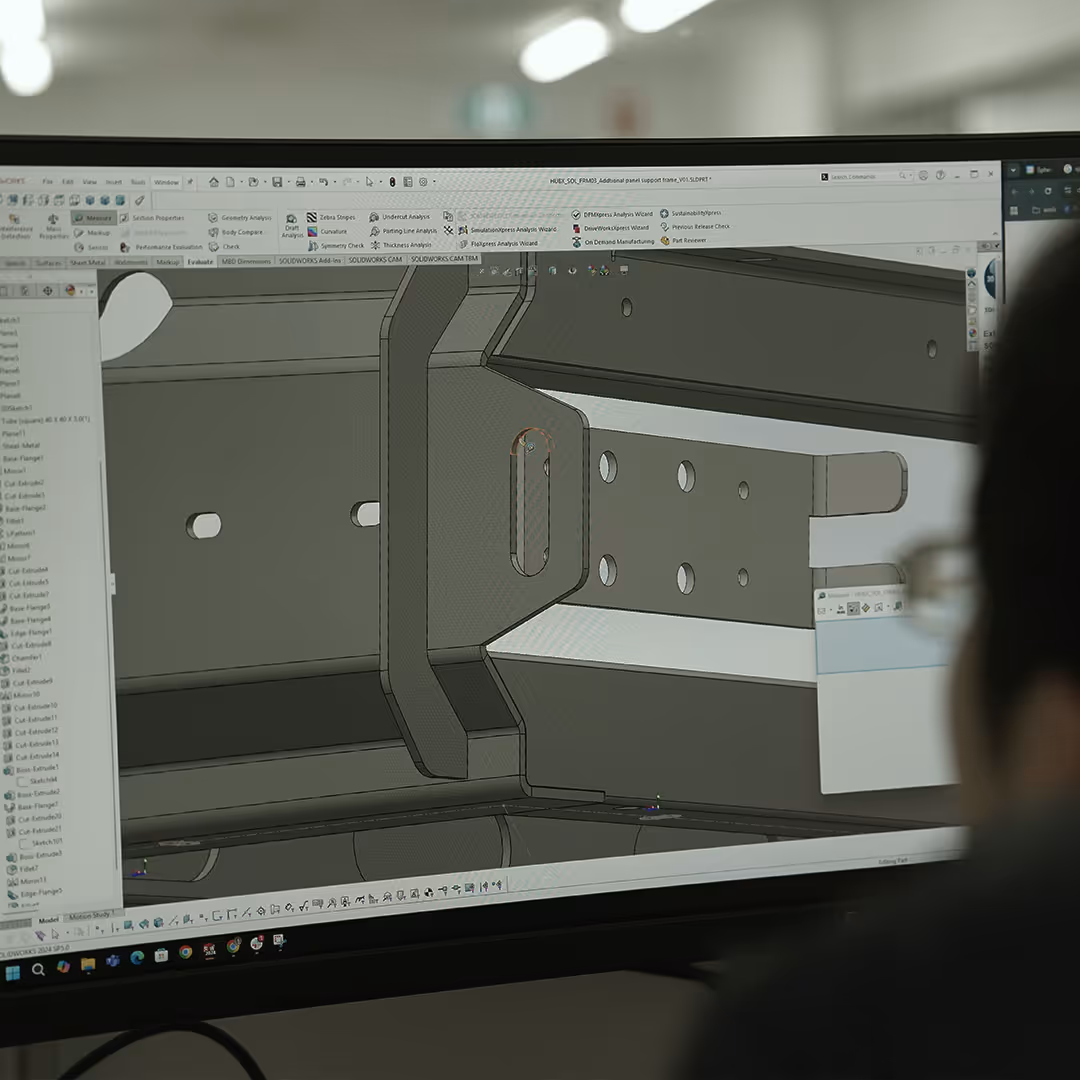Run Symmetry Check

(x=336, y=245)
